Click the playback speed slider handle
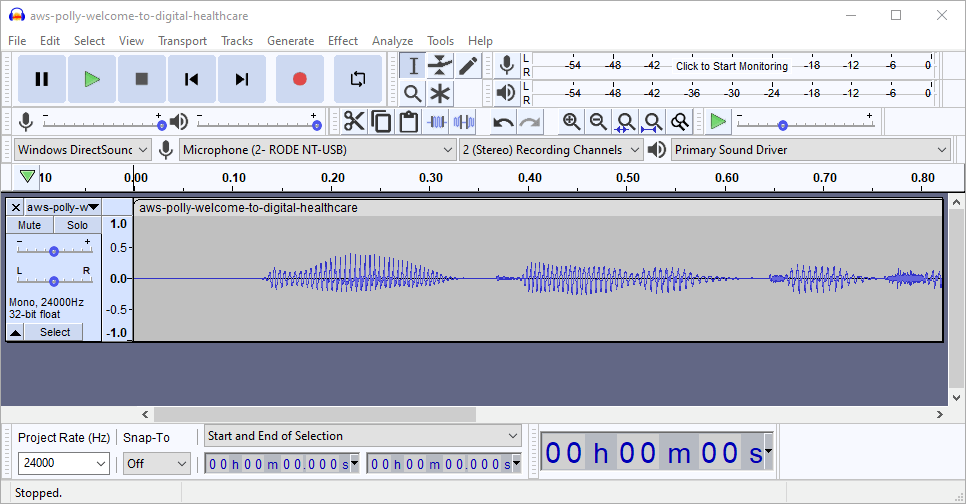 [x=782, y=125]
